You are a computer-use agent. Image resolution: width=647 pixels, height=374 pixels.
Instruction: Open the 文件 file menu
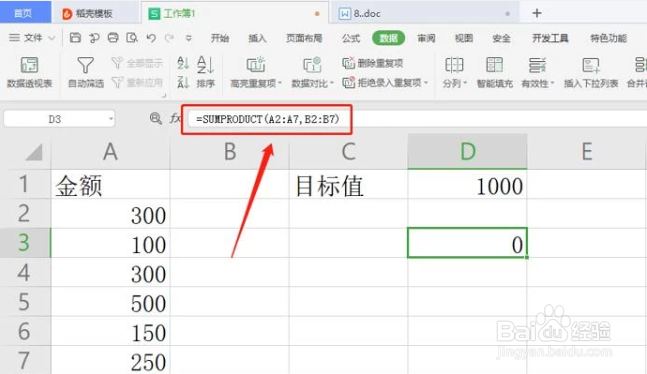pyautogui.click(x=31, y=38)
